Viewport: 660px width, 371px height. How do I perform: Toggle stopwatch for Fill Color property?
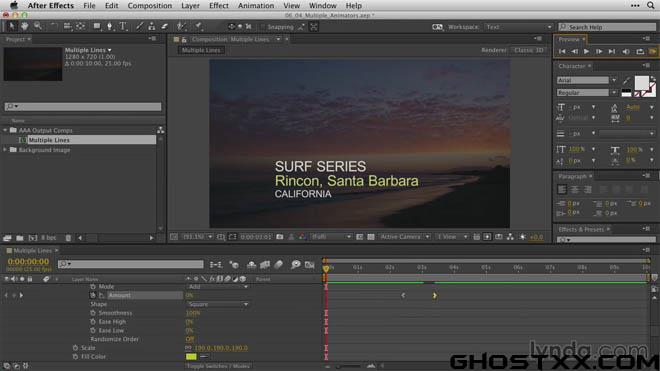[x=75, y=357]
